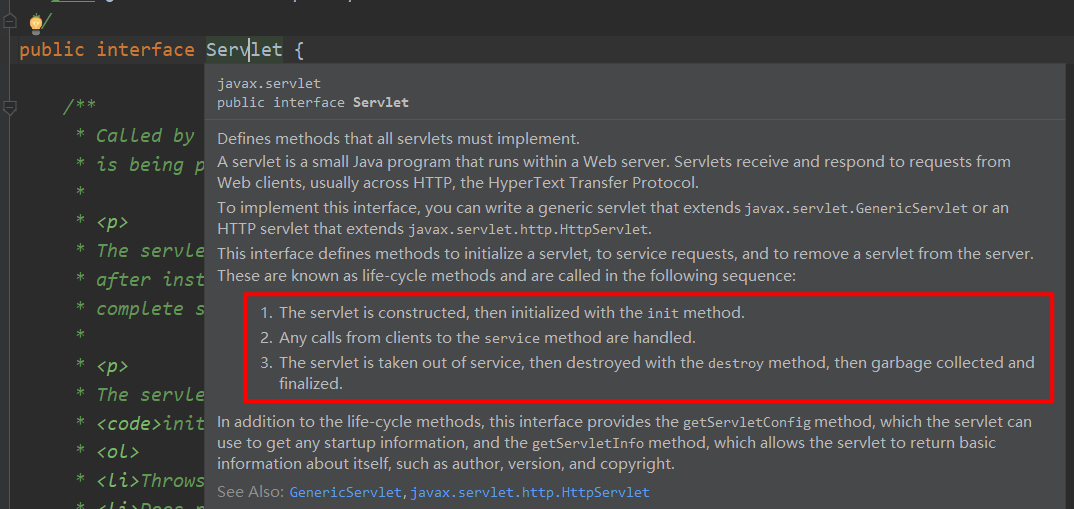The width and height of the screenshot is (1074, 509).
Task: Collapse the Javadoc block fold marker at /**
Action: pyautogui.click(x=10, y=107)
